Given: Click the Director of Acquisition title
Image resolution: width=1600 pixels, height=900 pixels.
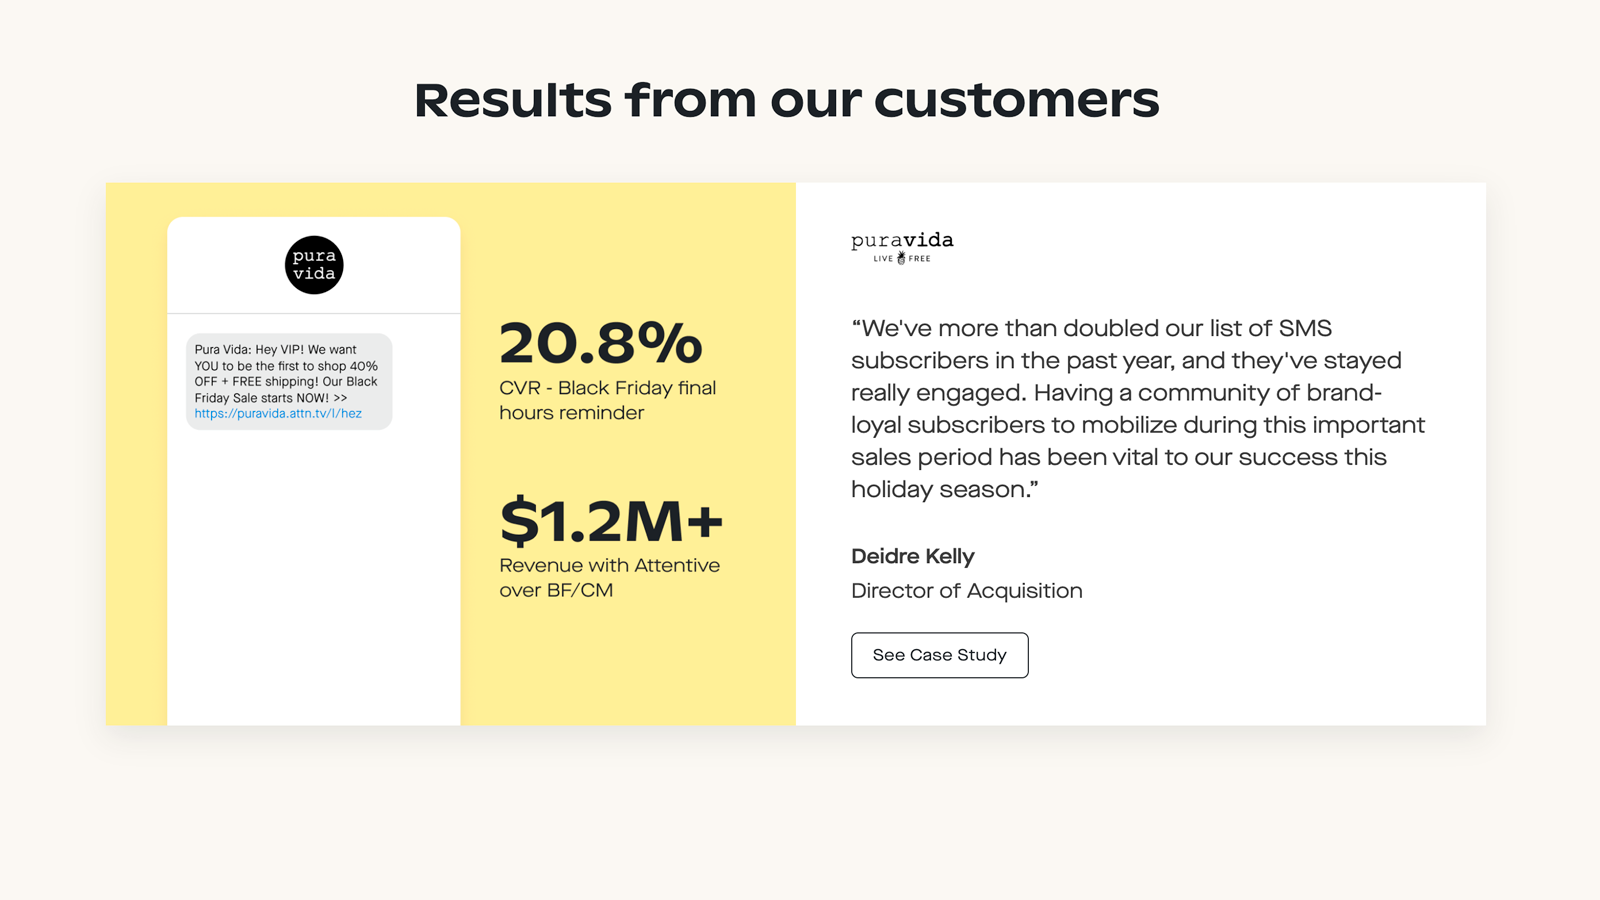Looking at the screenshot, I should click(966, 591).
